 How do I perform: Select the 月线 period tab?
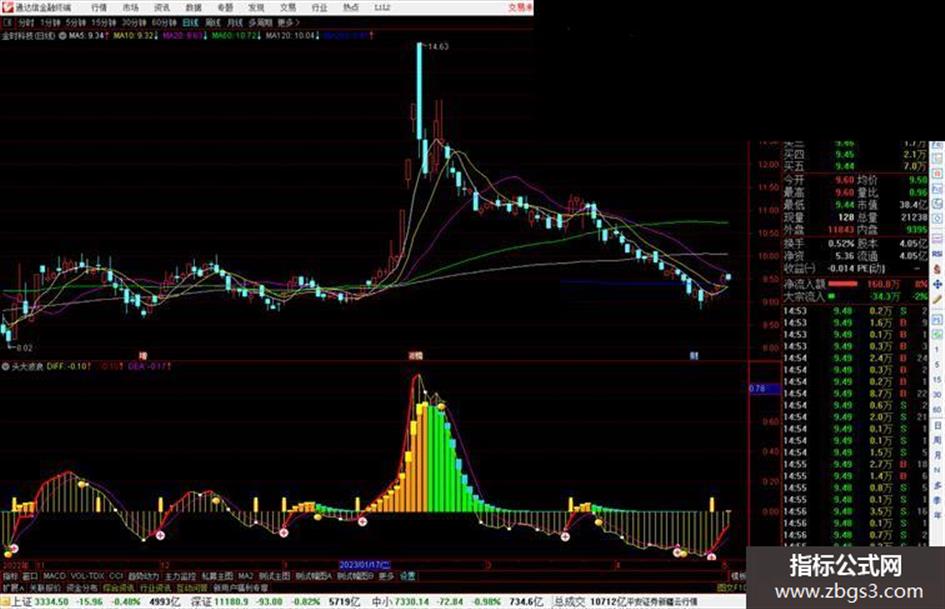point(234,22)
